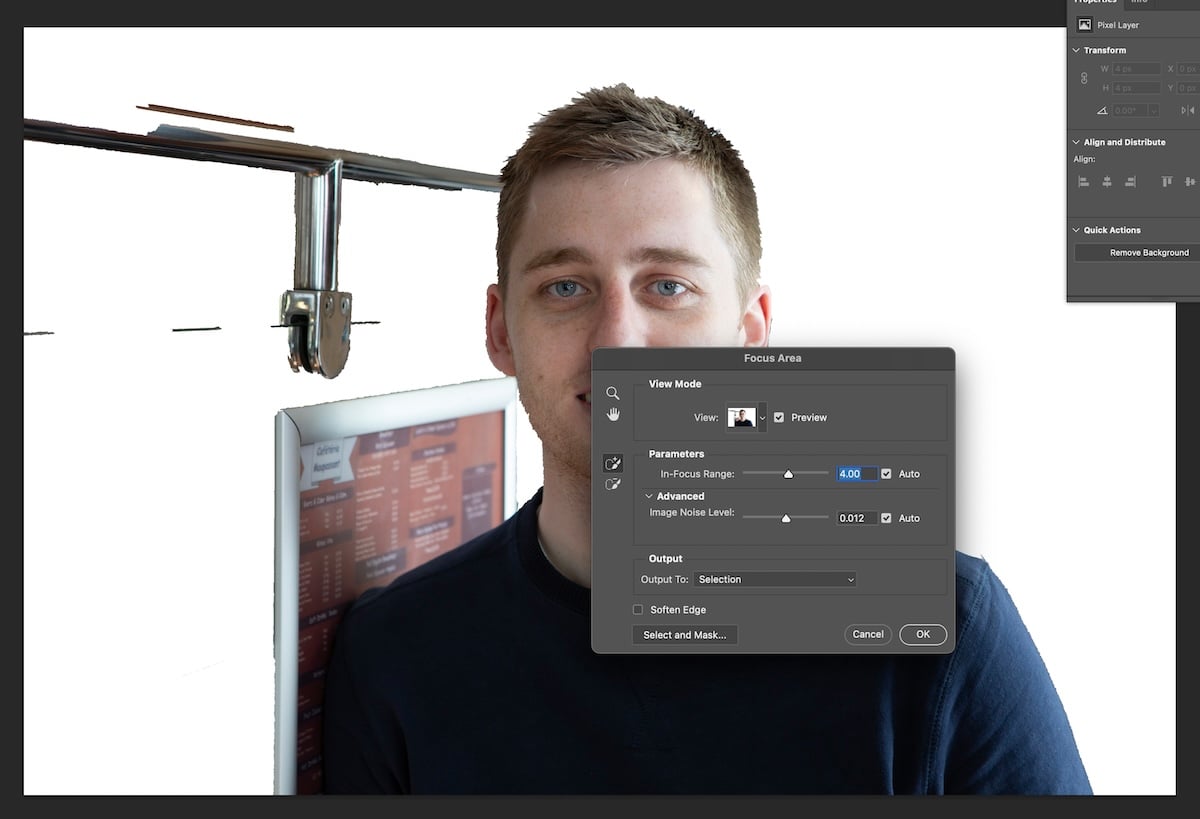Enable the Soften Edge checkbox
The height and width of the screenshot is (819, 1200).
pyautogui.click(x=637, y=610)
